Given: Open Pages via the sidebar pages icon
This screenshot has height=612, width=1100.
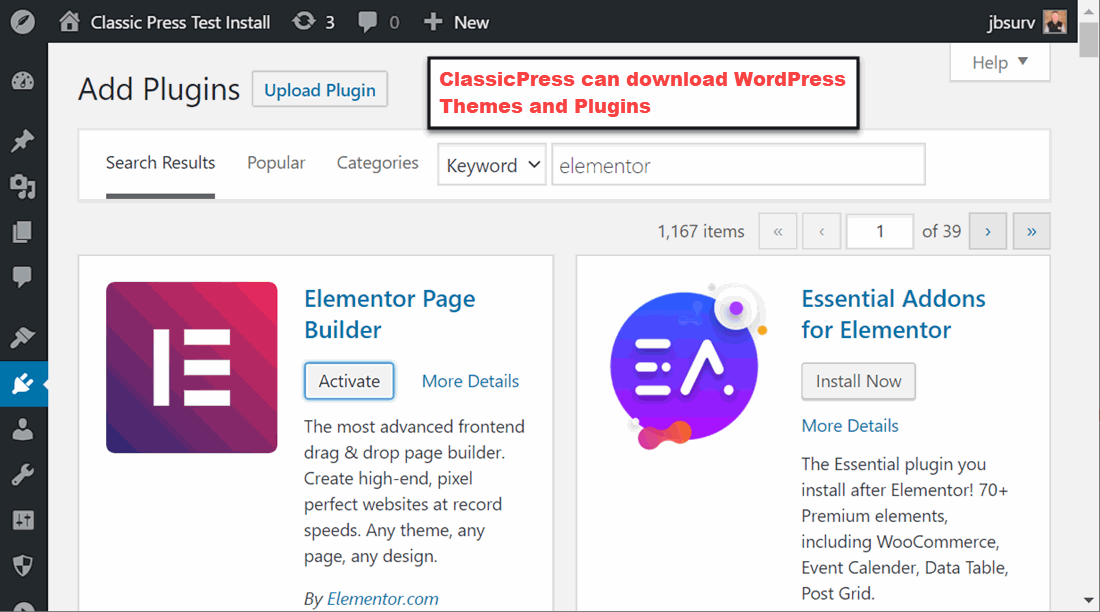Looking at the screenshot, I should coord(22,232).
